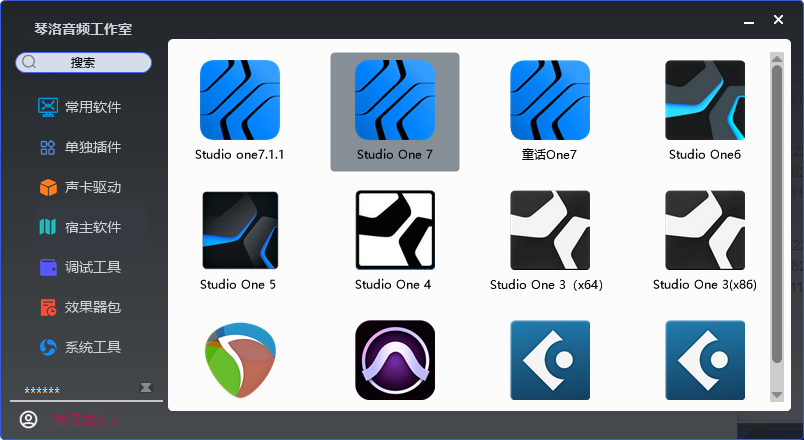
Task: Focus the 搜索 search field
Action: pos(84,63)
